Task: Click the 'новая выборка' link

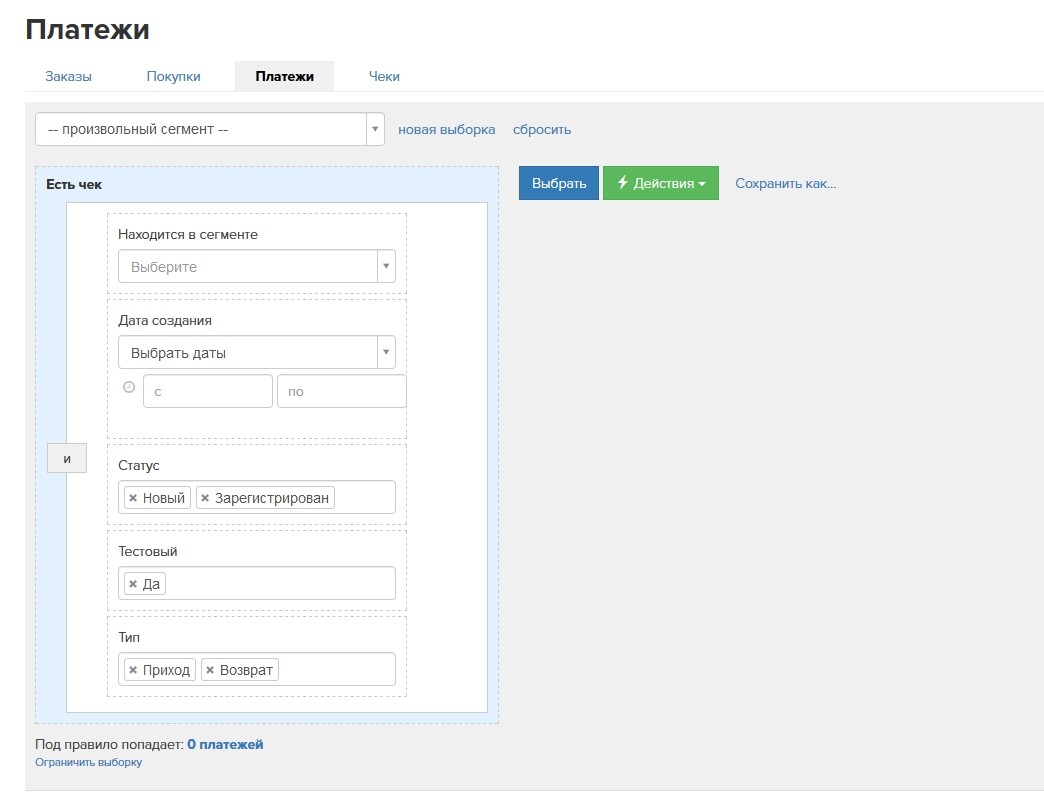Action: [x=447, y=130]
